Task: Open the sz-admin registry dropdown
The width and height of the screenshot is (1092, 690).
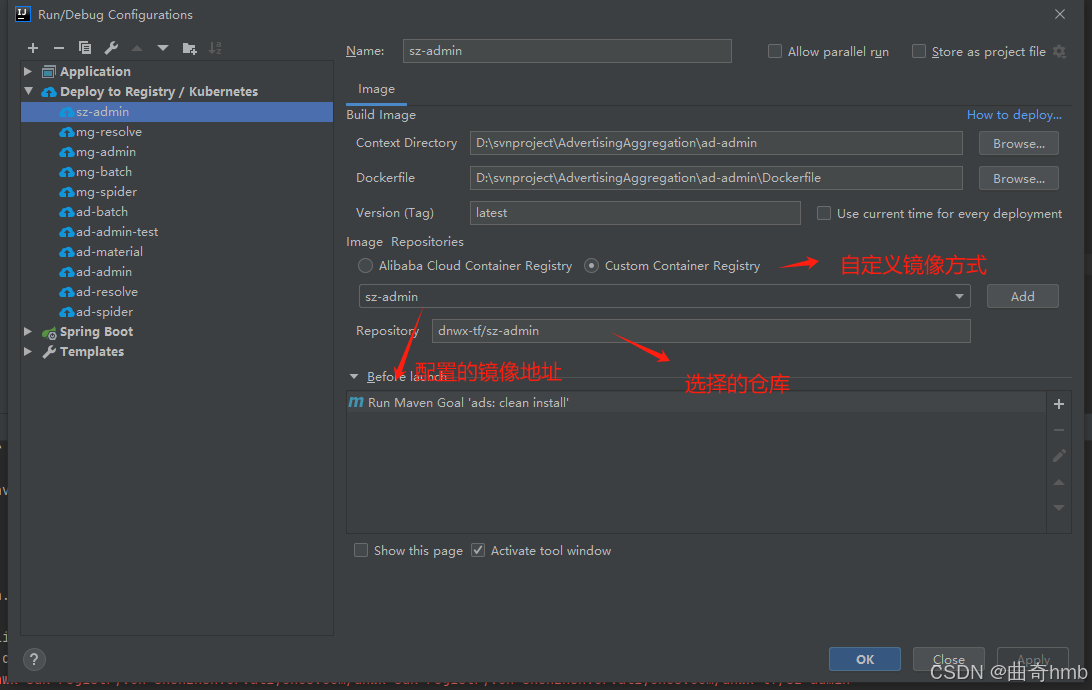Action: pyautogui.click(x=664, y=297)
